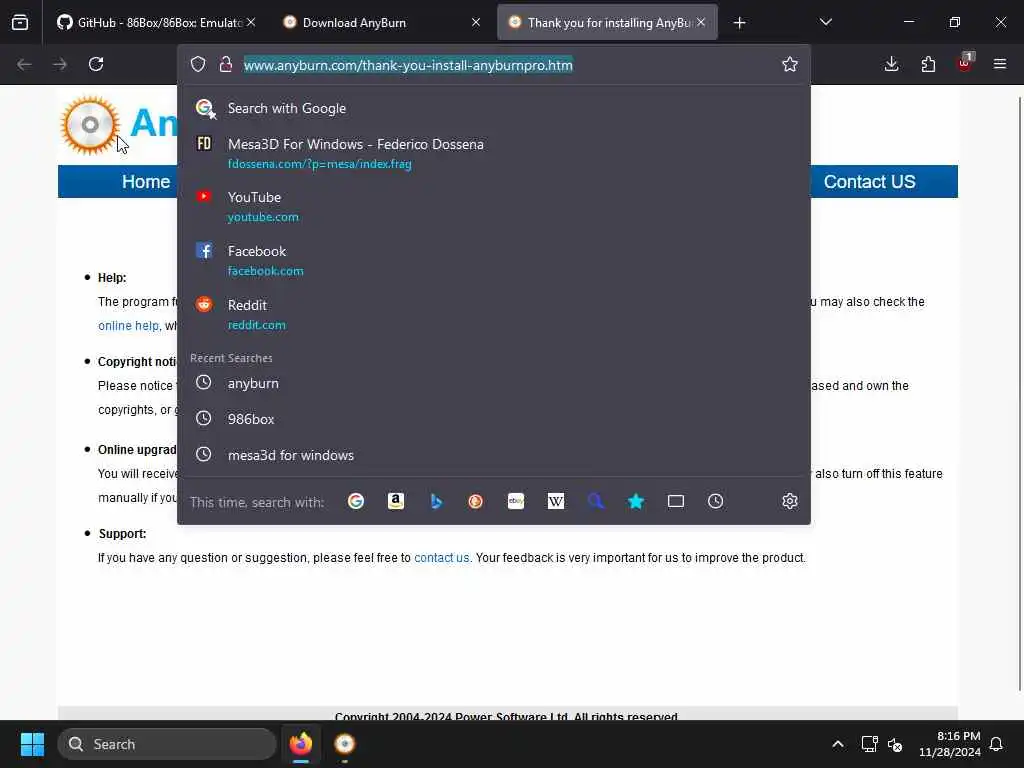The height and width of the screenshot is (768, 1024).
Task: Open the Firefox application menu
Action: click(x=1000, y=64)
